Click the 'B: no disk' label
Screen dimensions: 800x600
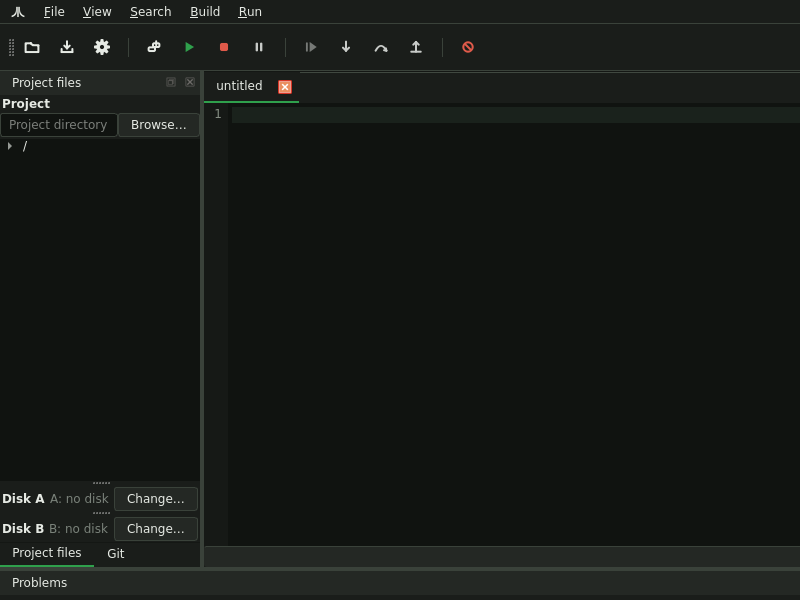coord(78,529)
